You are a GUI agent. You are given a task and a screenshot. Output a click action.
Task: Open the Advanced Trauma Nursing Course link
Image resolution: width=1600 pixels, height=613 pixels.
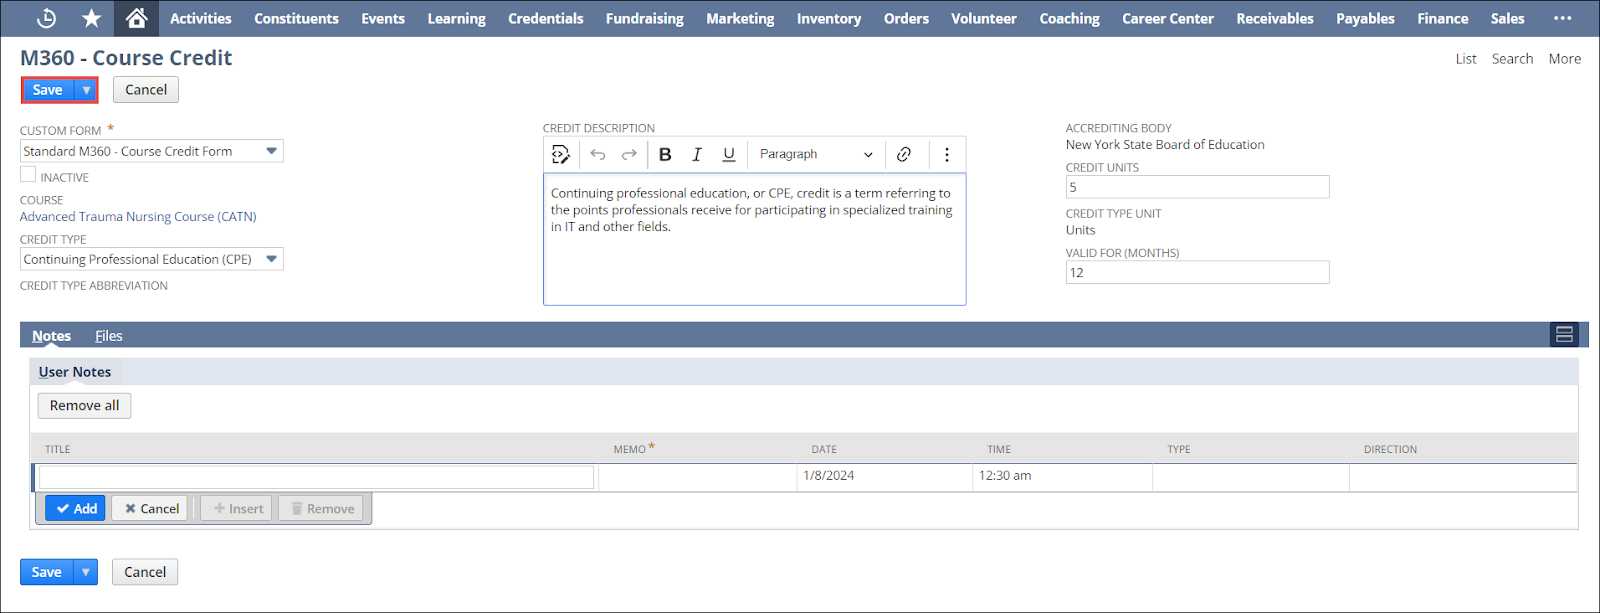138,216
